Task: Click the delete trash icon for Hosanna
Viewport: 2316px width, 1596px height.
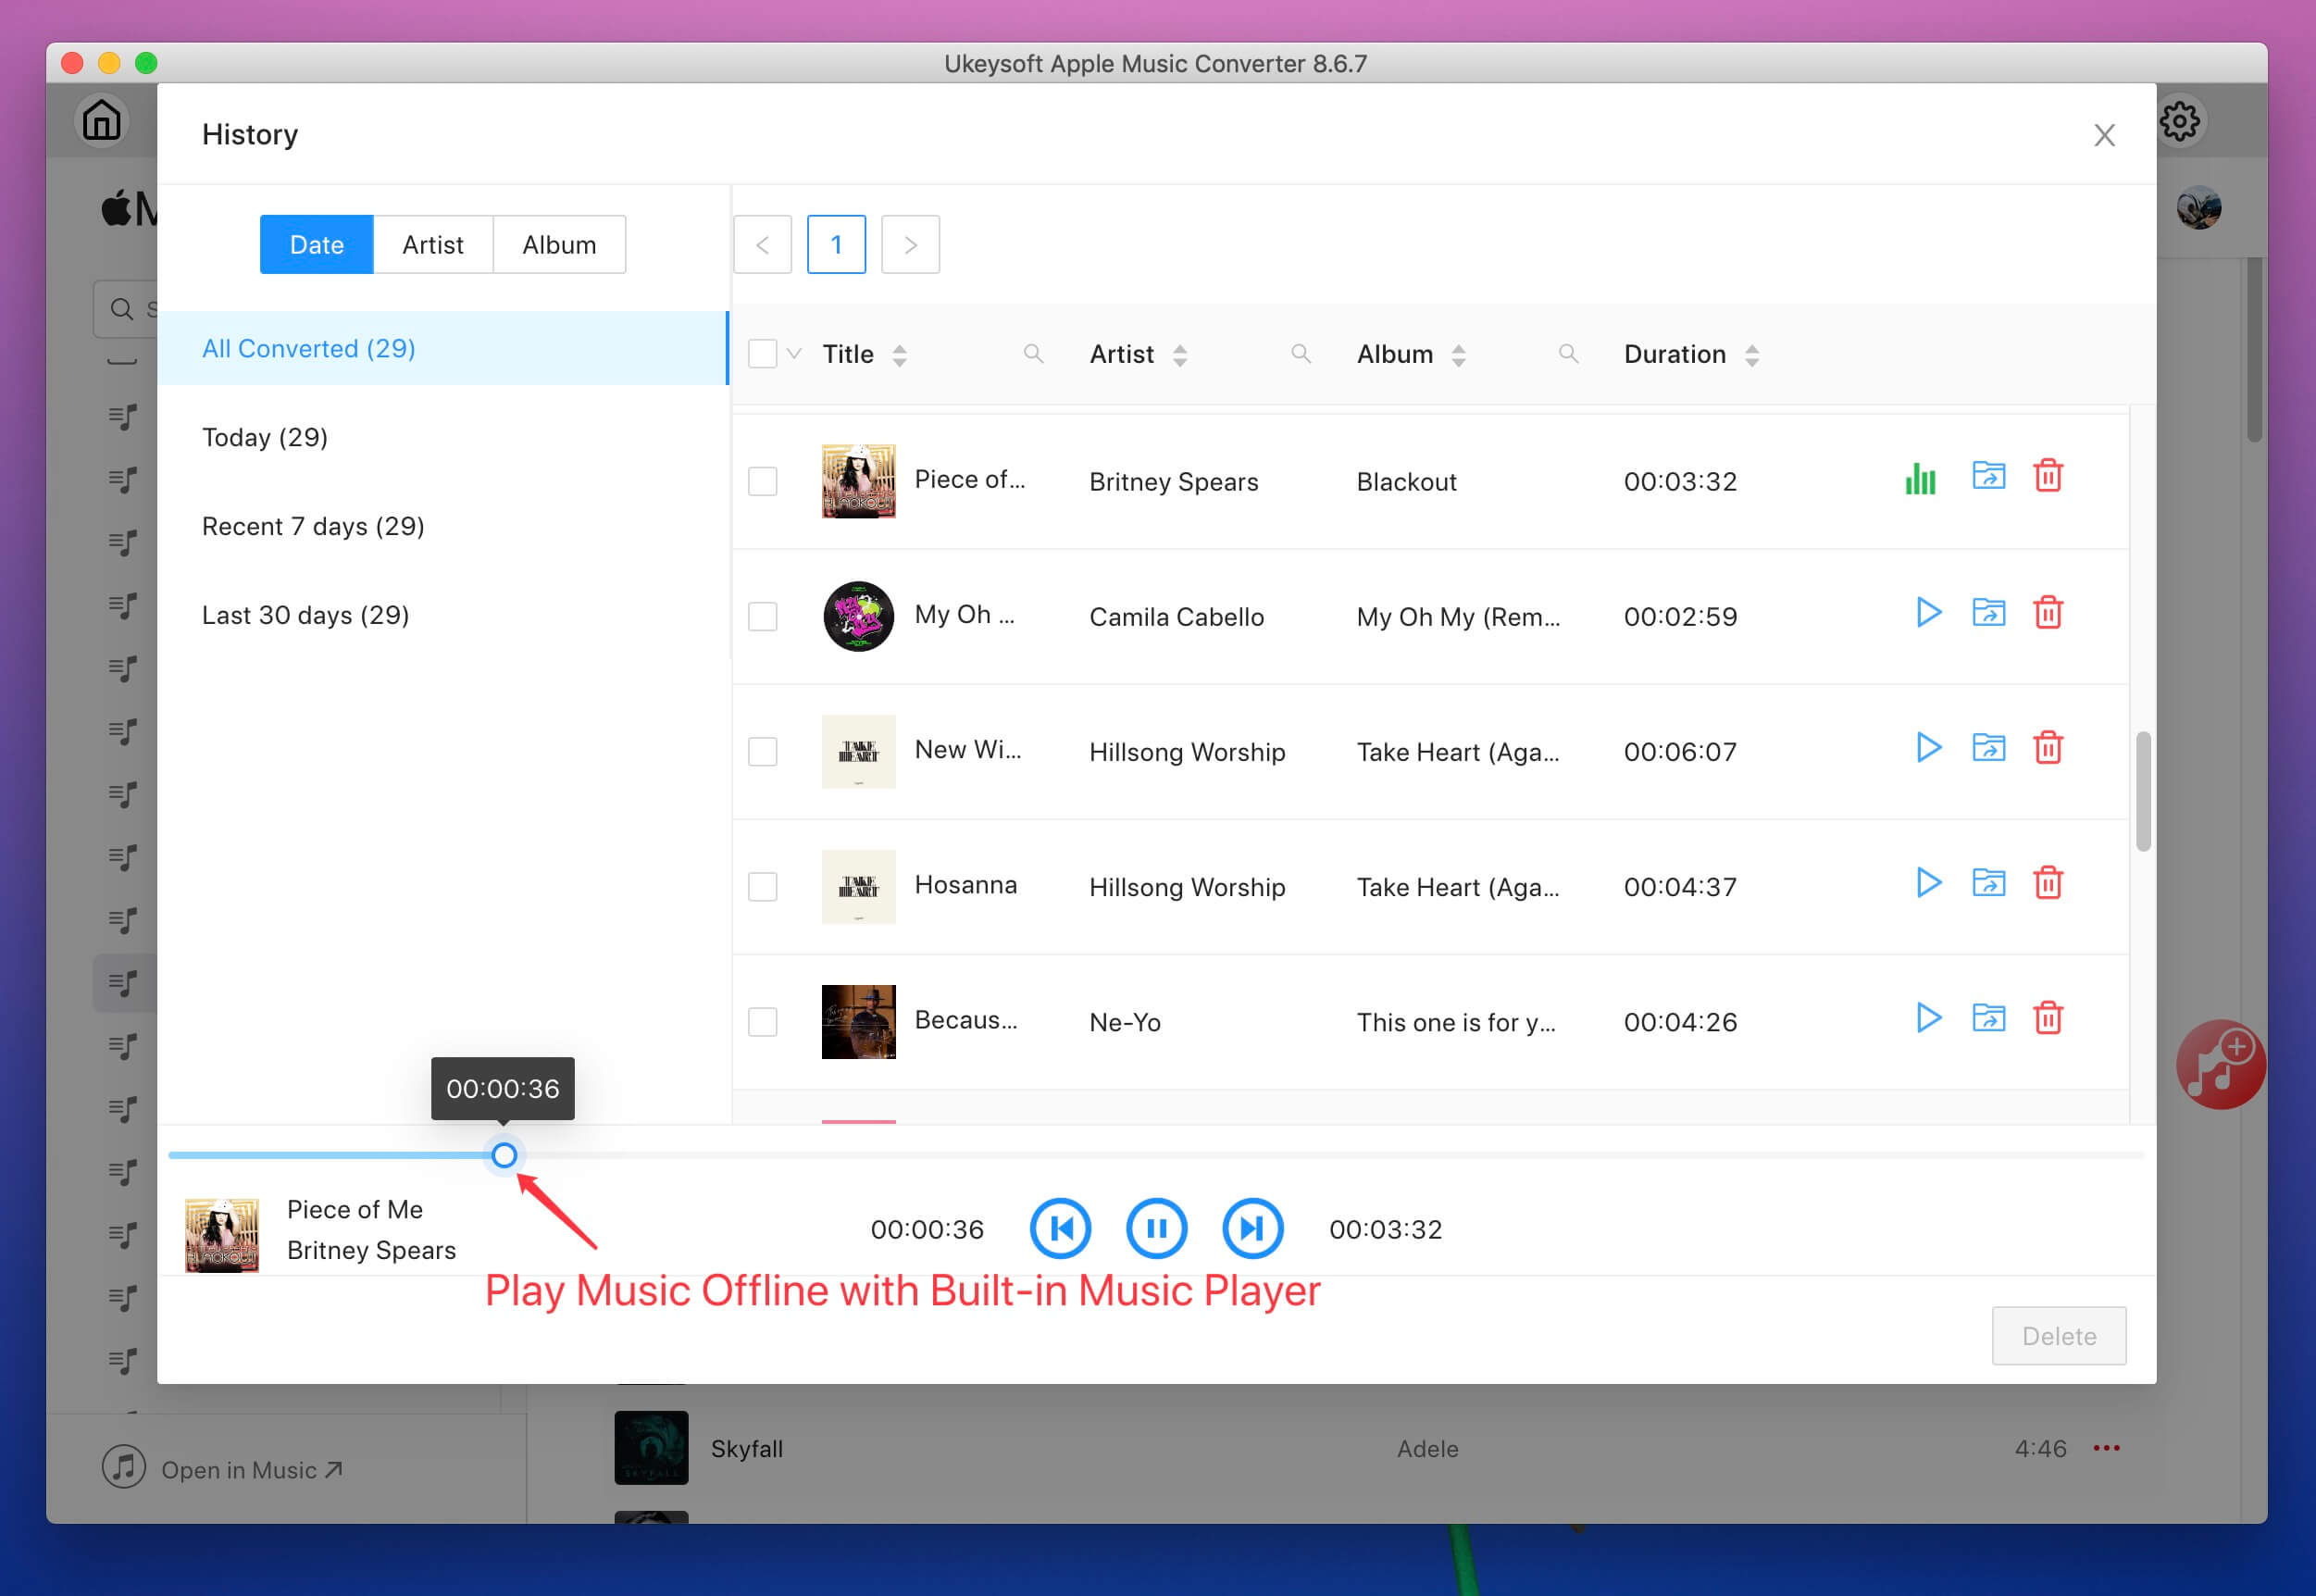Action: point(2047,883)
